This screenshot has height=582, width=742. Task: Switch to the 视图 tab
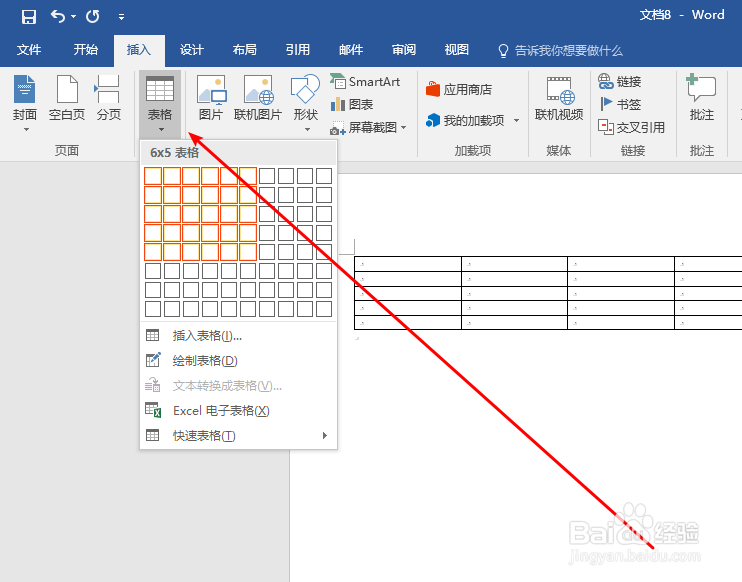457,50
